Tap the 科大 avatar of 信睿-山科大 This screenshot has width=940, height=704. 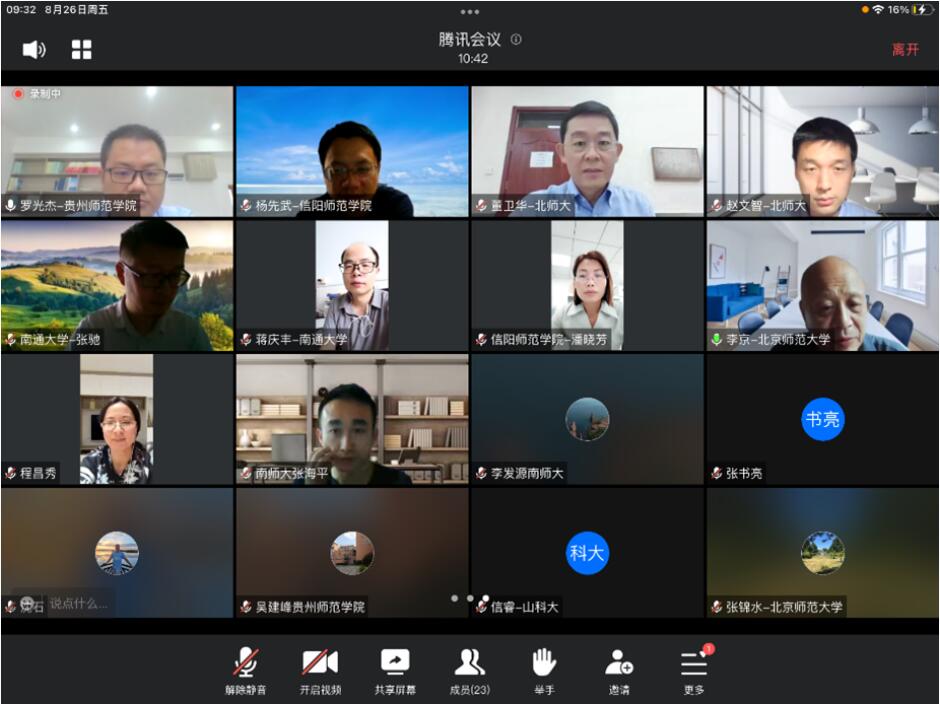click(587, 553)
